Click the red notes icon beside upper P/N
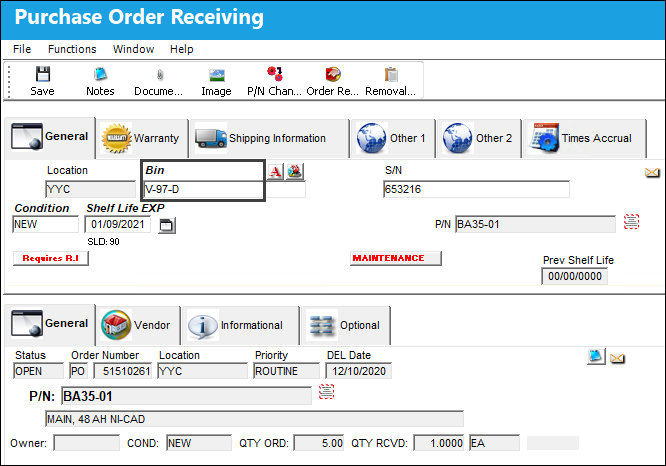The image size is (666, 466). (631, 222)
